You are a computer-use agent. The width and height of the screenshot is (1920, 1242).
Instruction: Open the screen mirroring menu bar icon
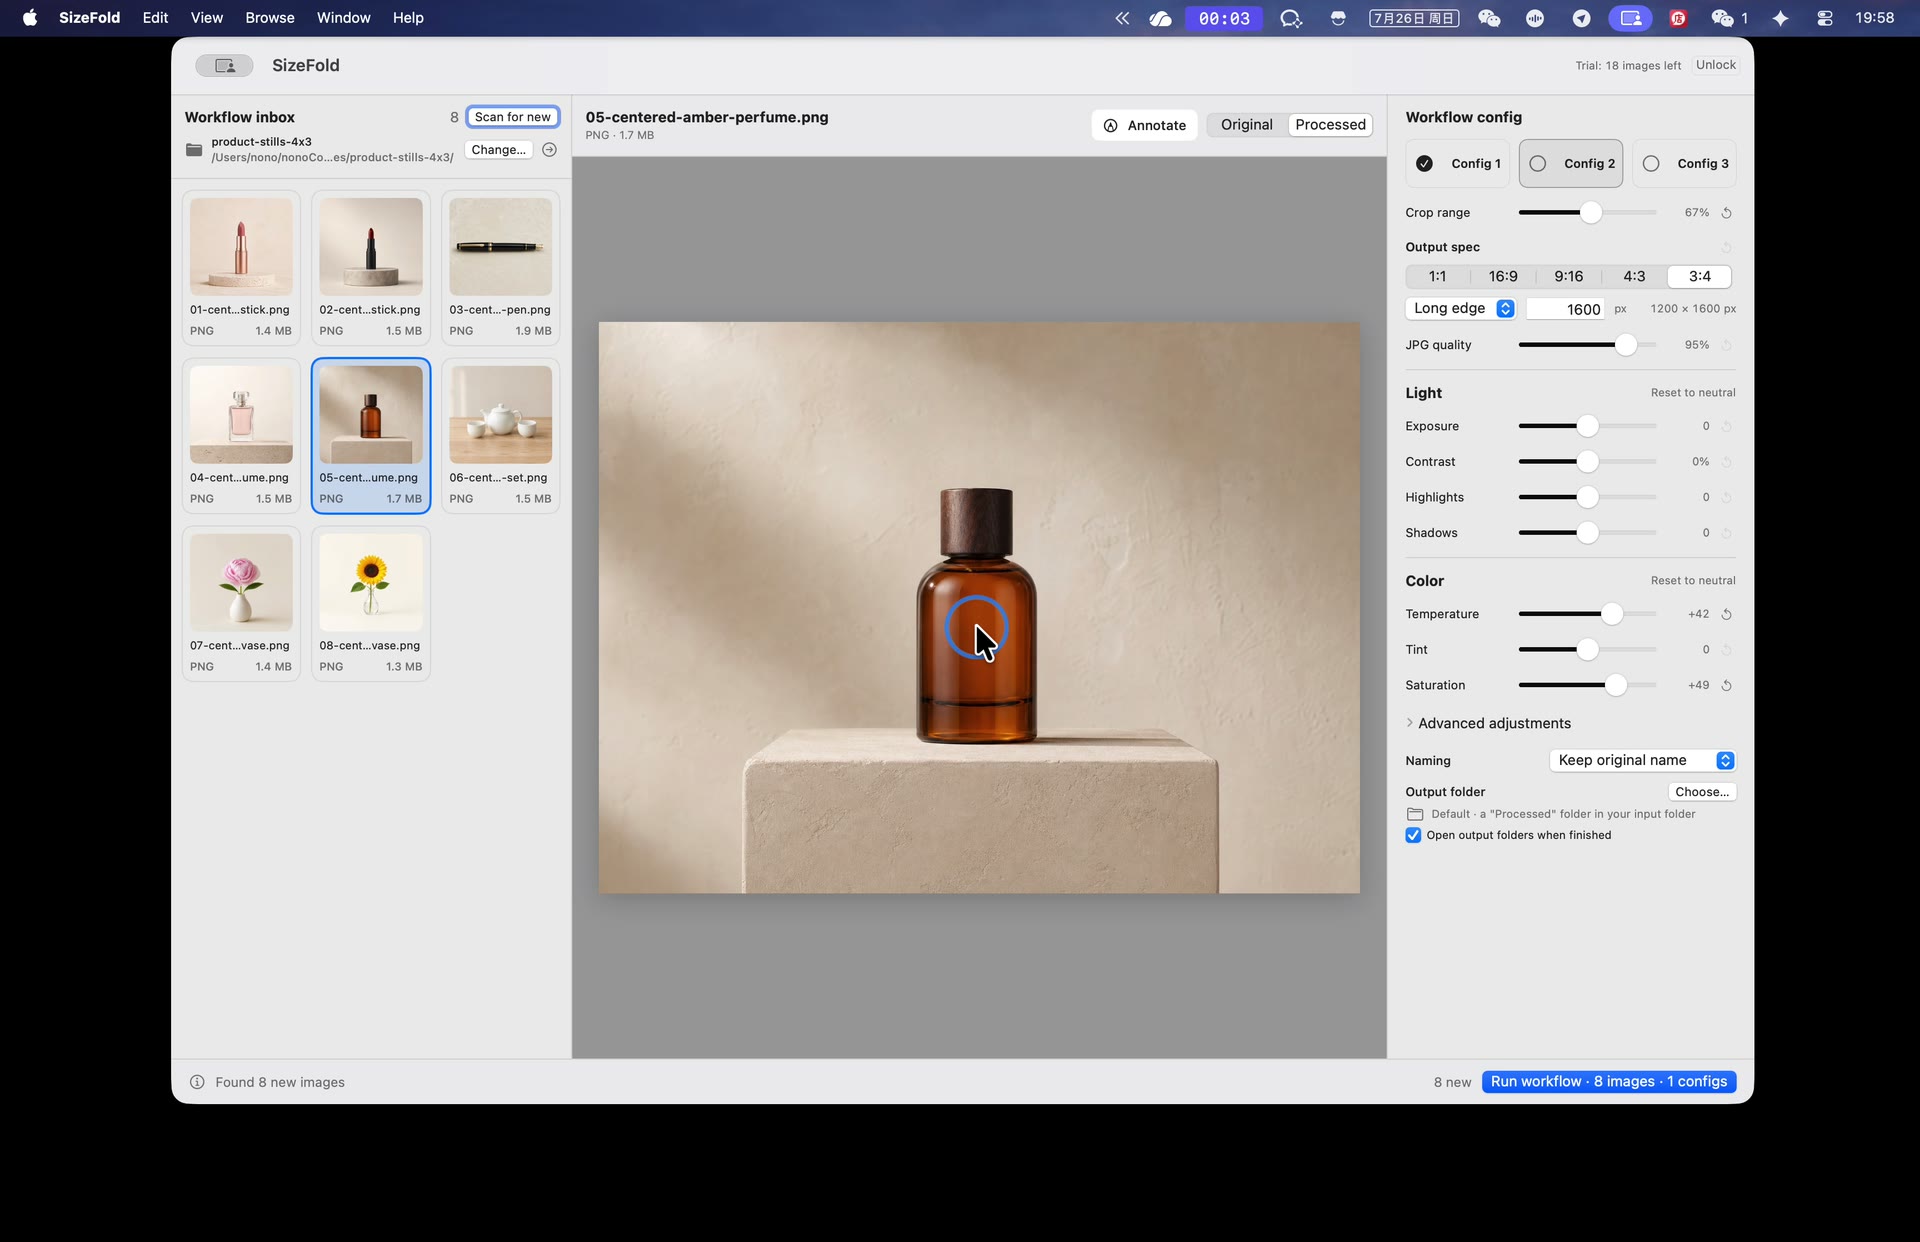1631,18
